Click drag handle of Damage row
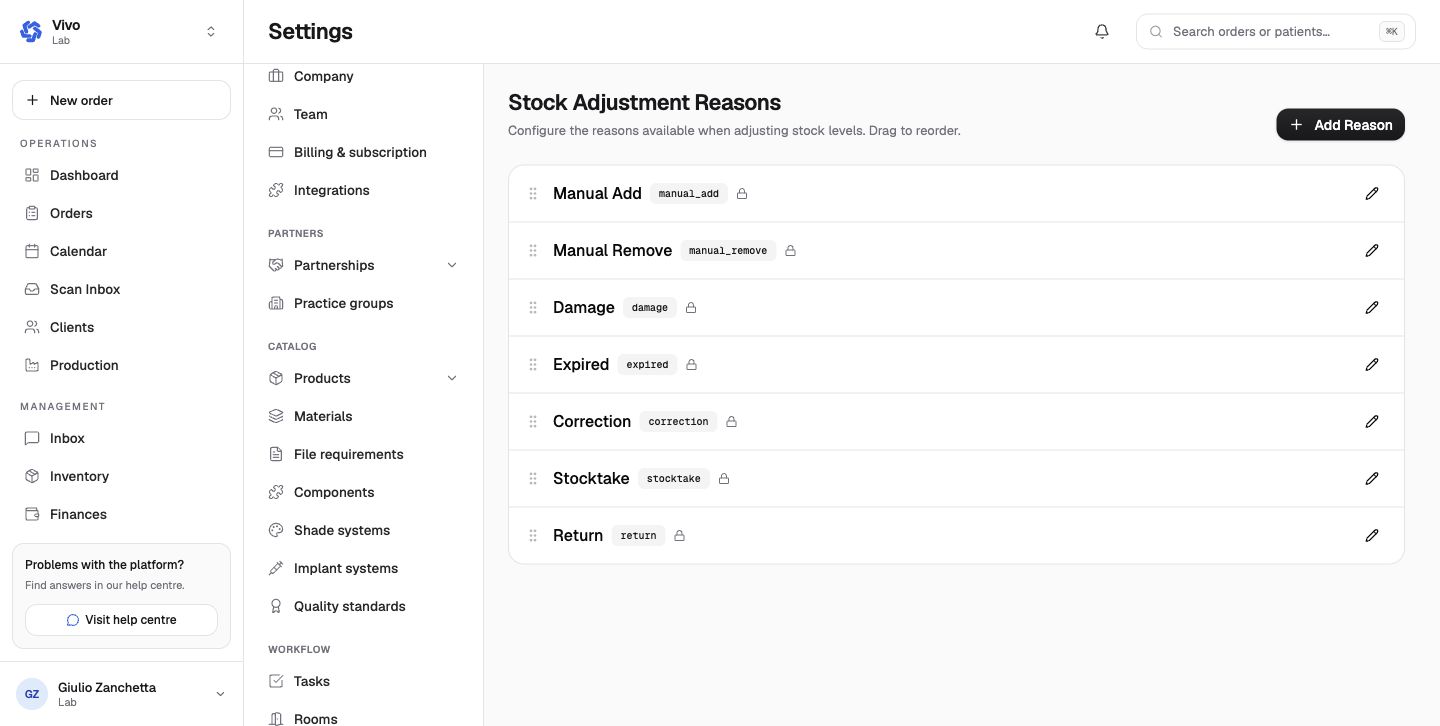Image resolution: width=1440 pixels, height=726 pixels. [x=533, y=307]
